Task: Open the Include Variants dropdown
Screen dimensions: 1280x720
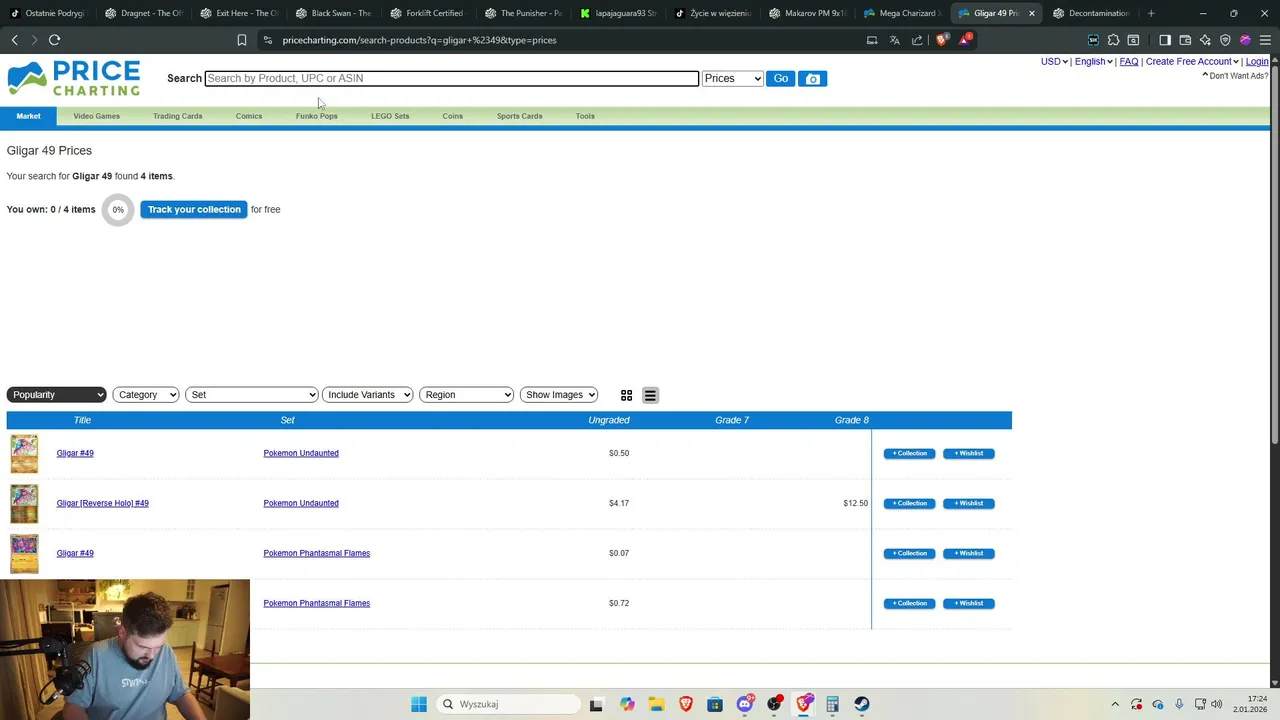Action: pyautogui.click(x=368, y=395)
